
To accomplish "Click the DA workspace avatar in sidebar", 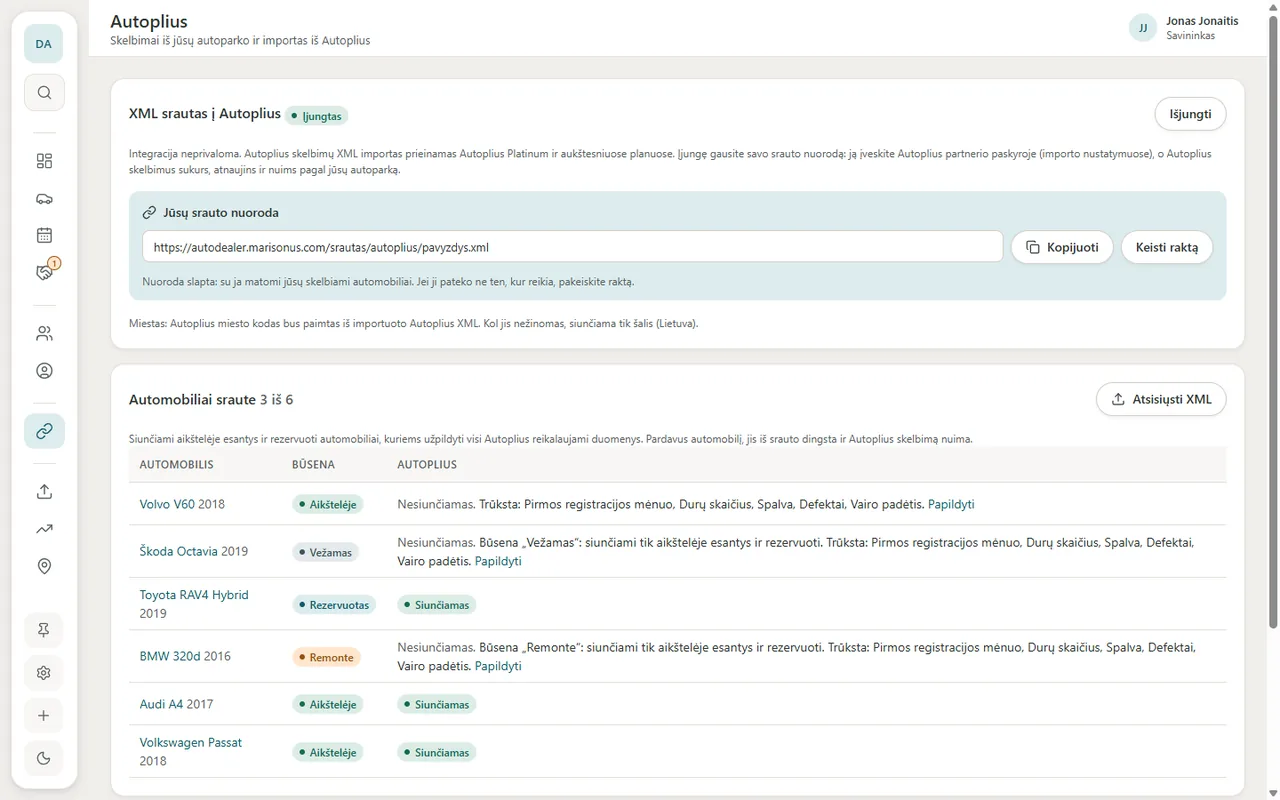I will pos(44,44).
